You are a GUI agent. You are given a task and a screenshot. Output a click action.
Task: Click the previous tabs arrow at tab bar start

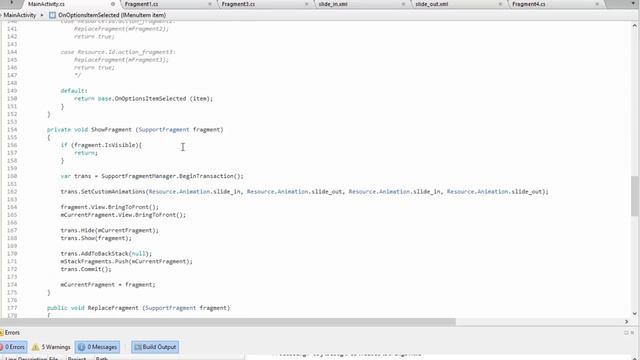point(11,2)
